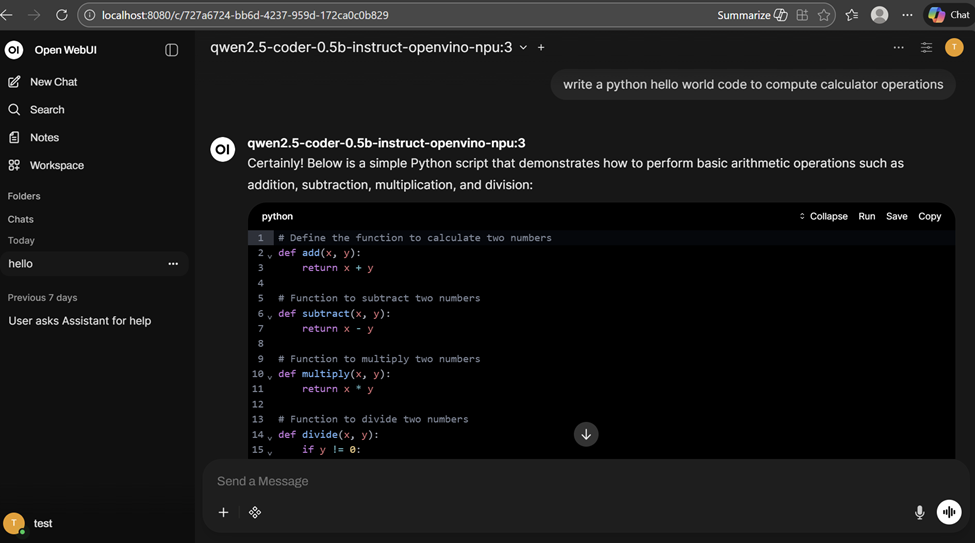
Task: Open chat controls sliders icon
Action: point(926,48)
